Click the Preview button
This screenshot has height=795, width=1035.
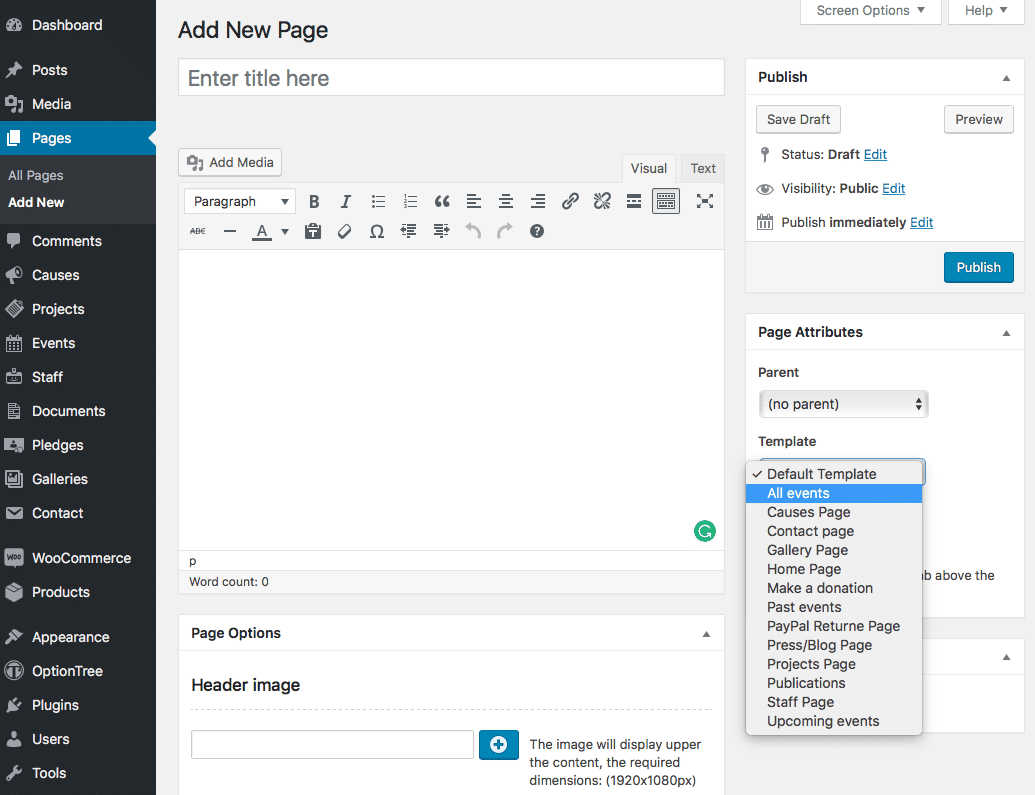[x=978, y=120]
